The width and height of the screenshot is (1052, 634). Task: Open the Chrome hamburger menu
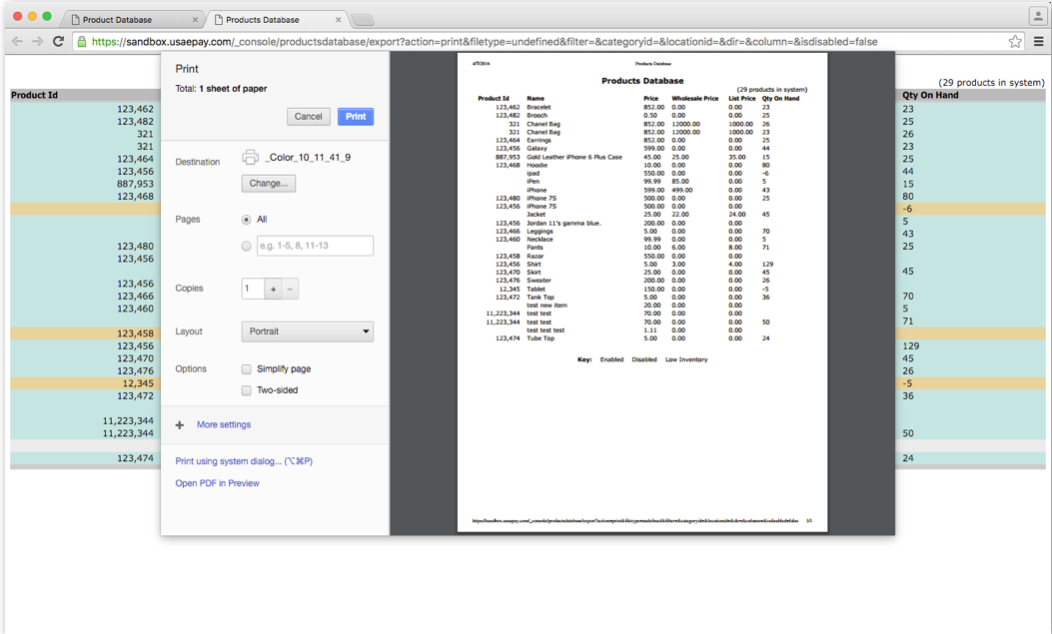pyautogui.click(x=1038, y=41)
